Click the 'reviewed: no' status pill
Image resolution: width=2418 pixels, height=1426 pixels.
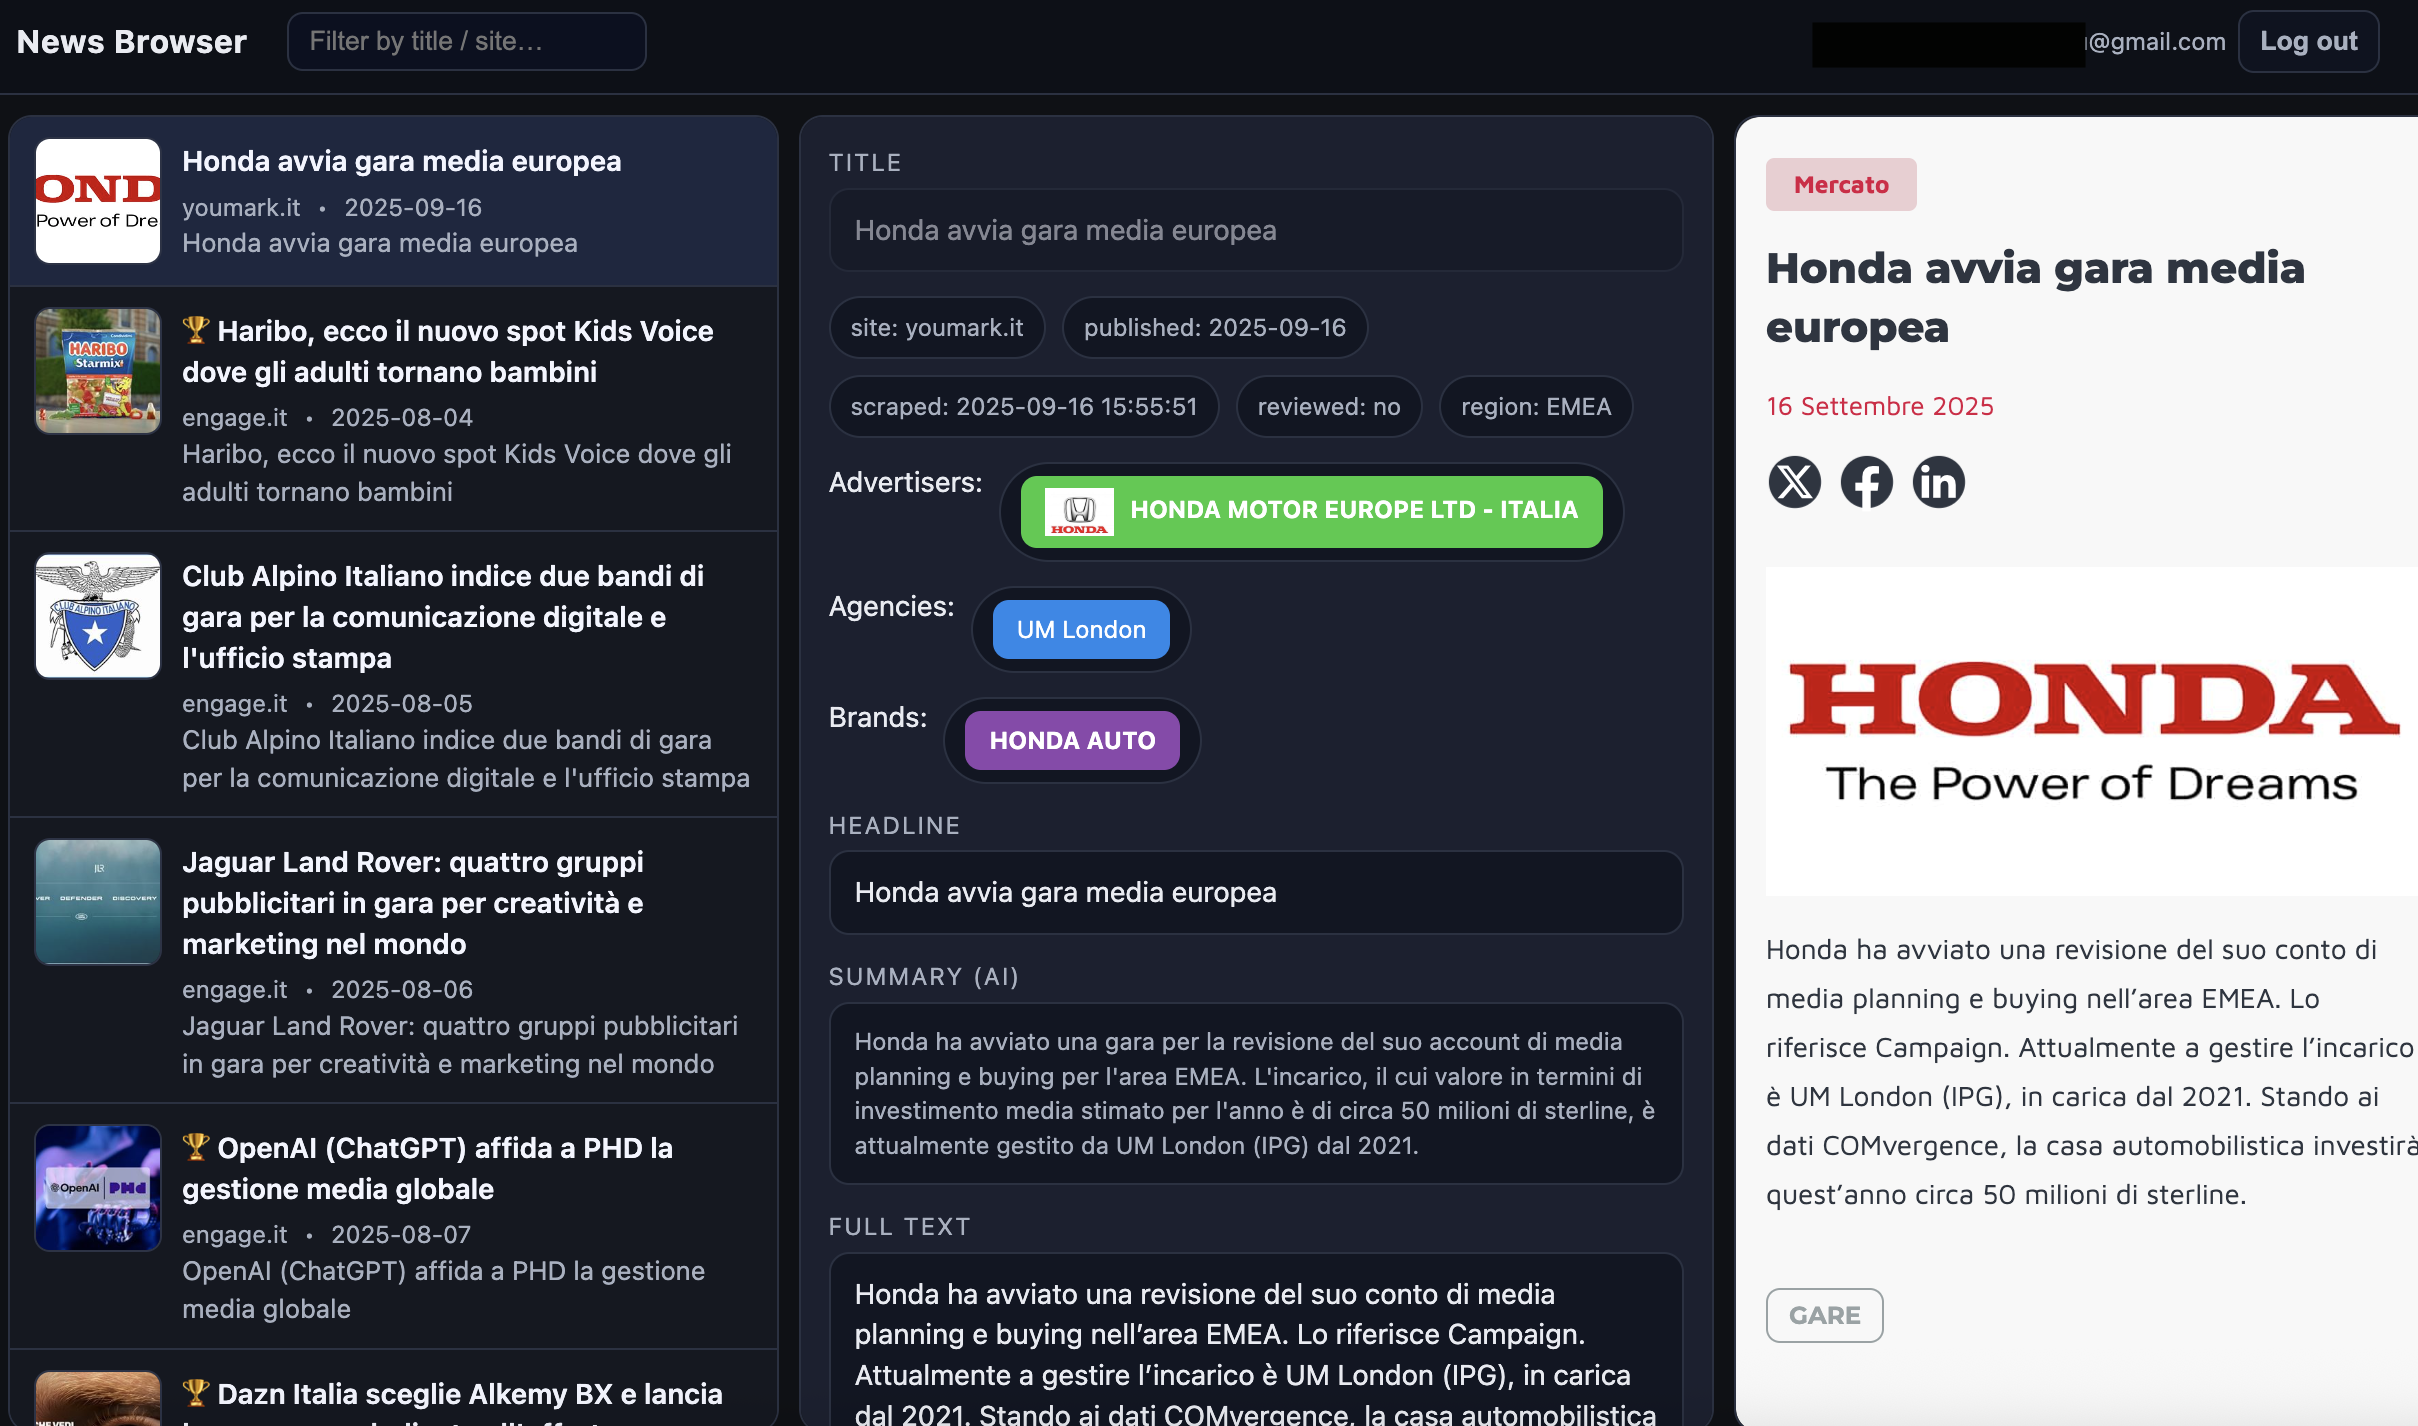[x=1328, y=407]
